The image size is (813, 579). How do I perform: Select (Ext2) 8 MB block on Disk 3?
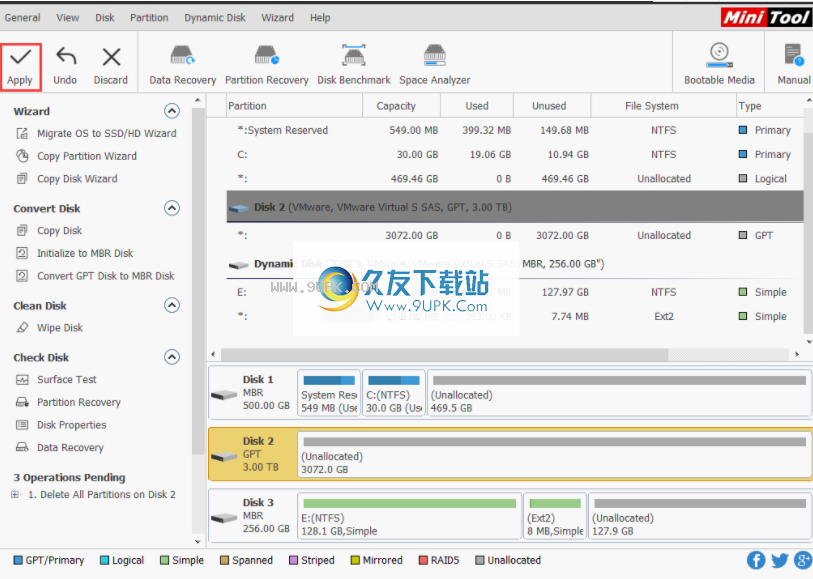555,516
